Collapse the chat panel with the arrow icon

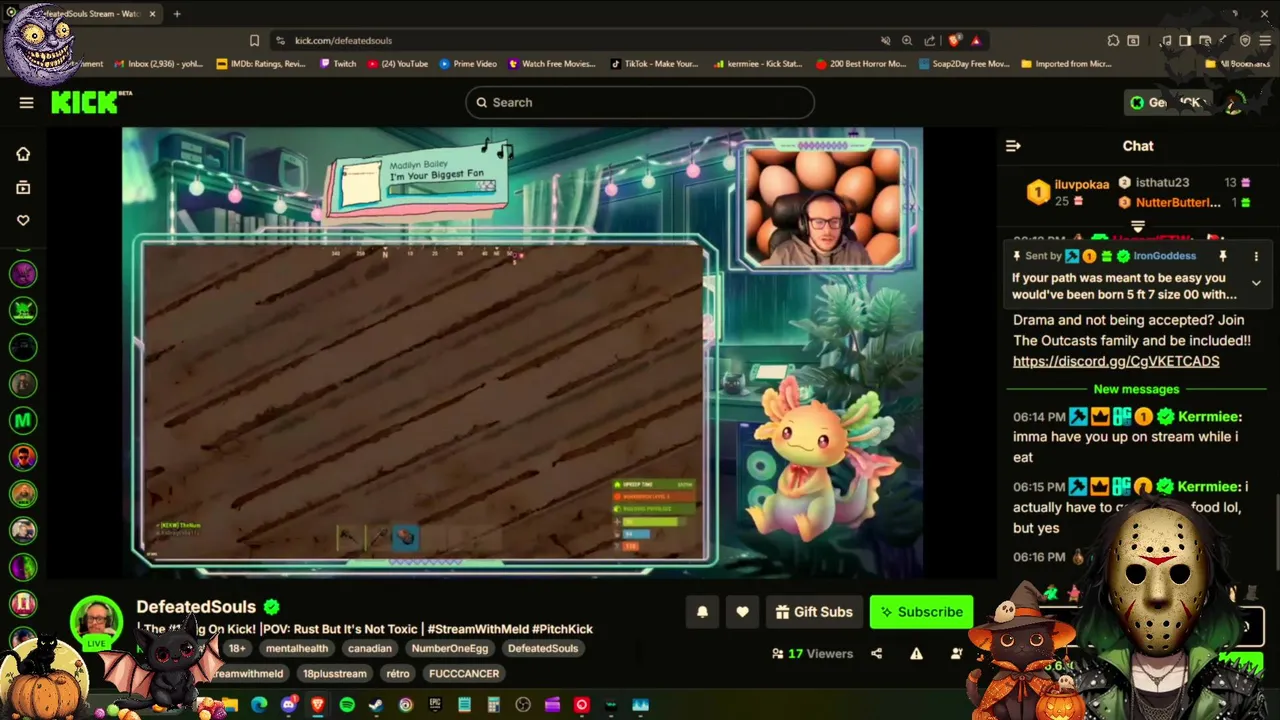coord(1013,146)
